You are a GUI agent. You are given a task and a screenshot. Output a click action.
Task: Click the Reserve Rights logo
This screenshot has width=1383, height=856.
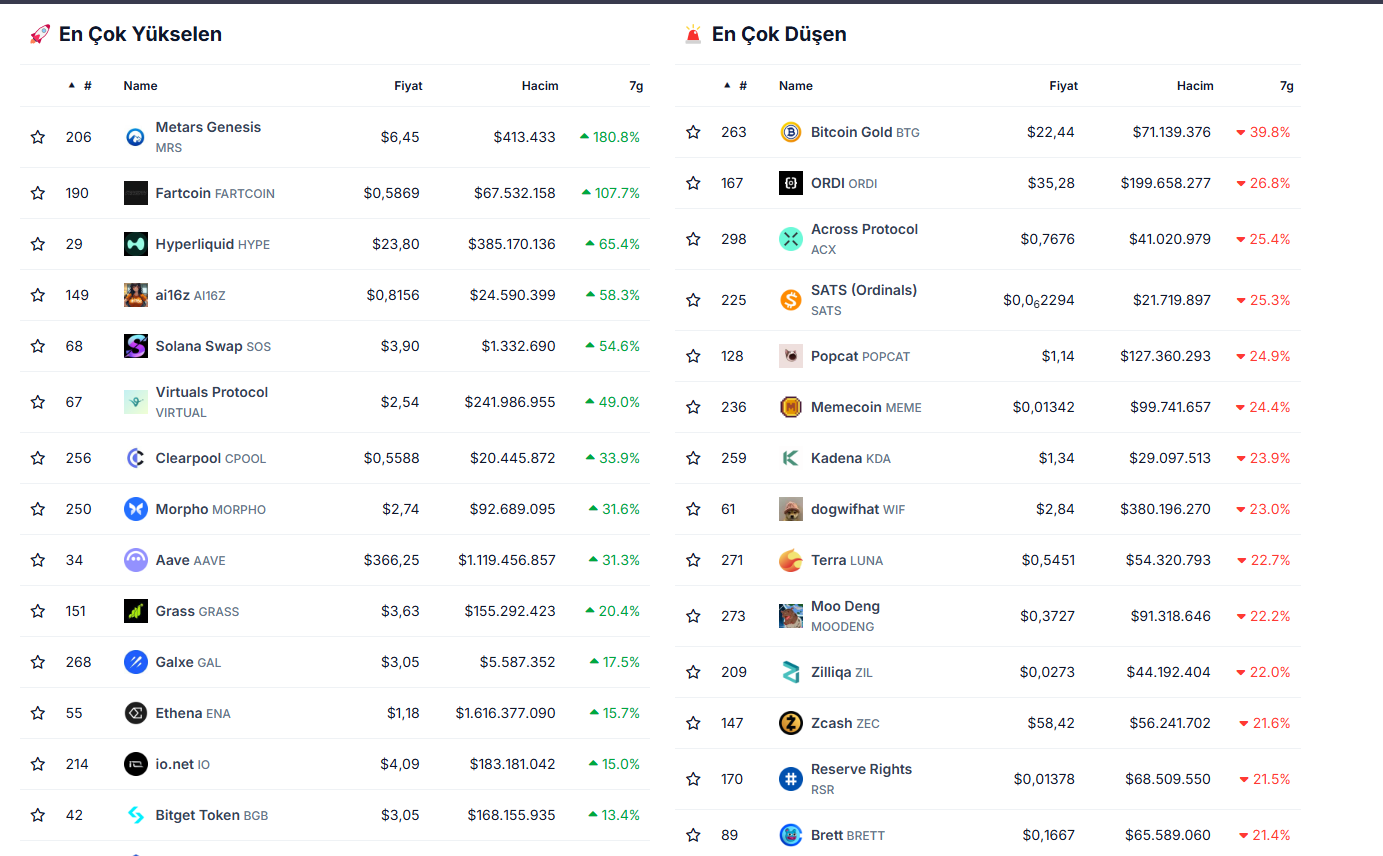click(x=791, y=779)
